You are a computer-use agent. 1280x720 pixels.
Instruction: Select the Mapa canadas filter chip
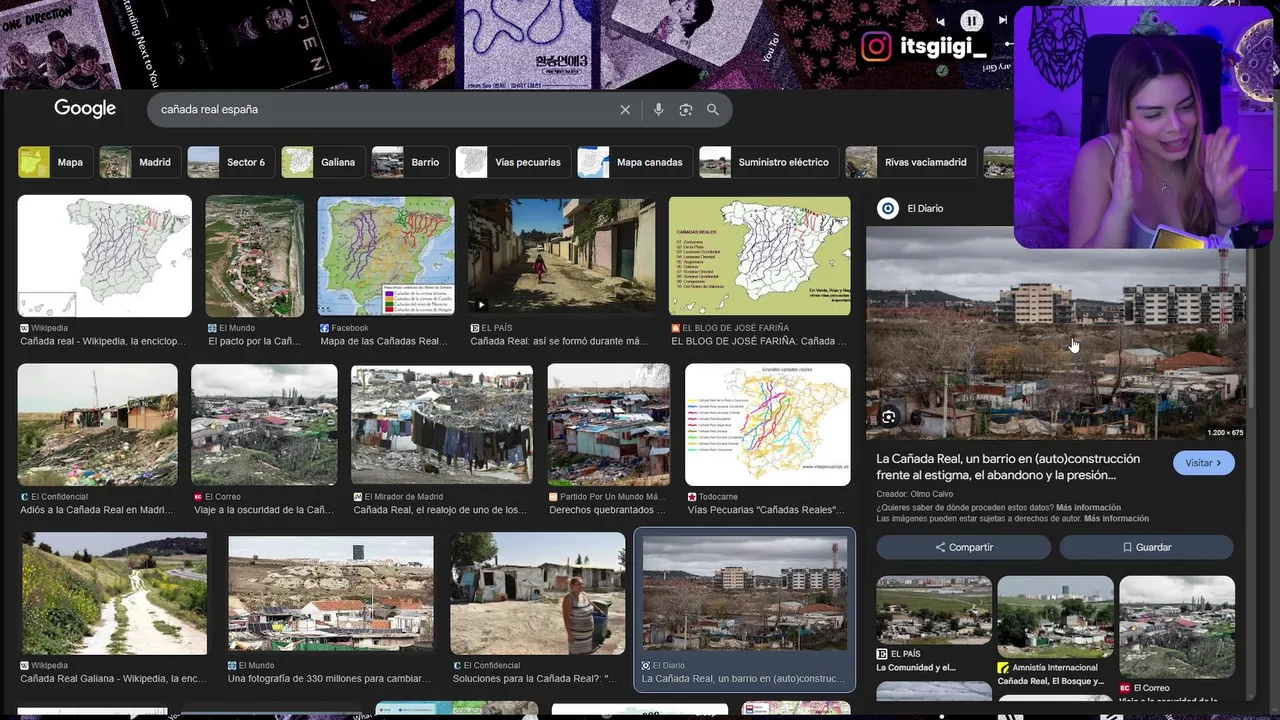click(x=634, y=162)
